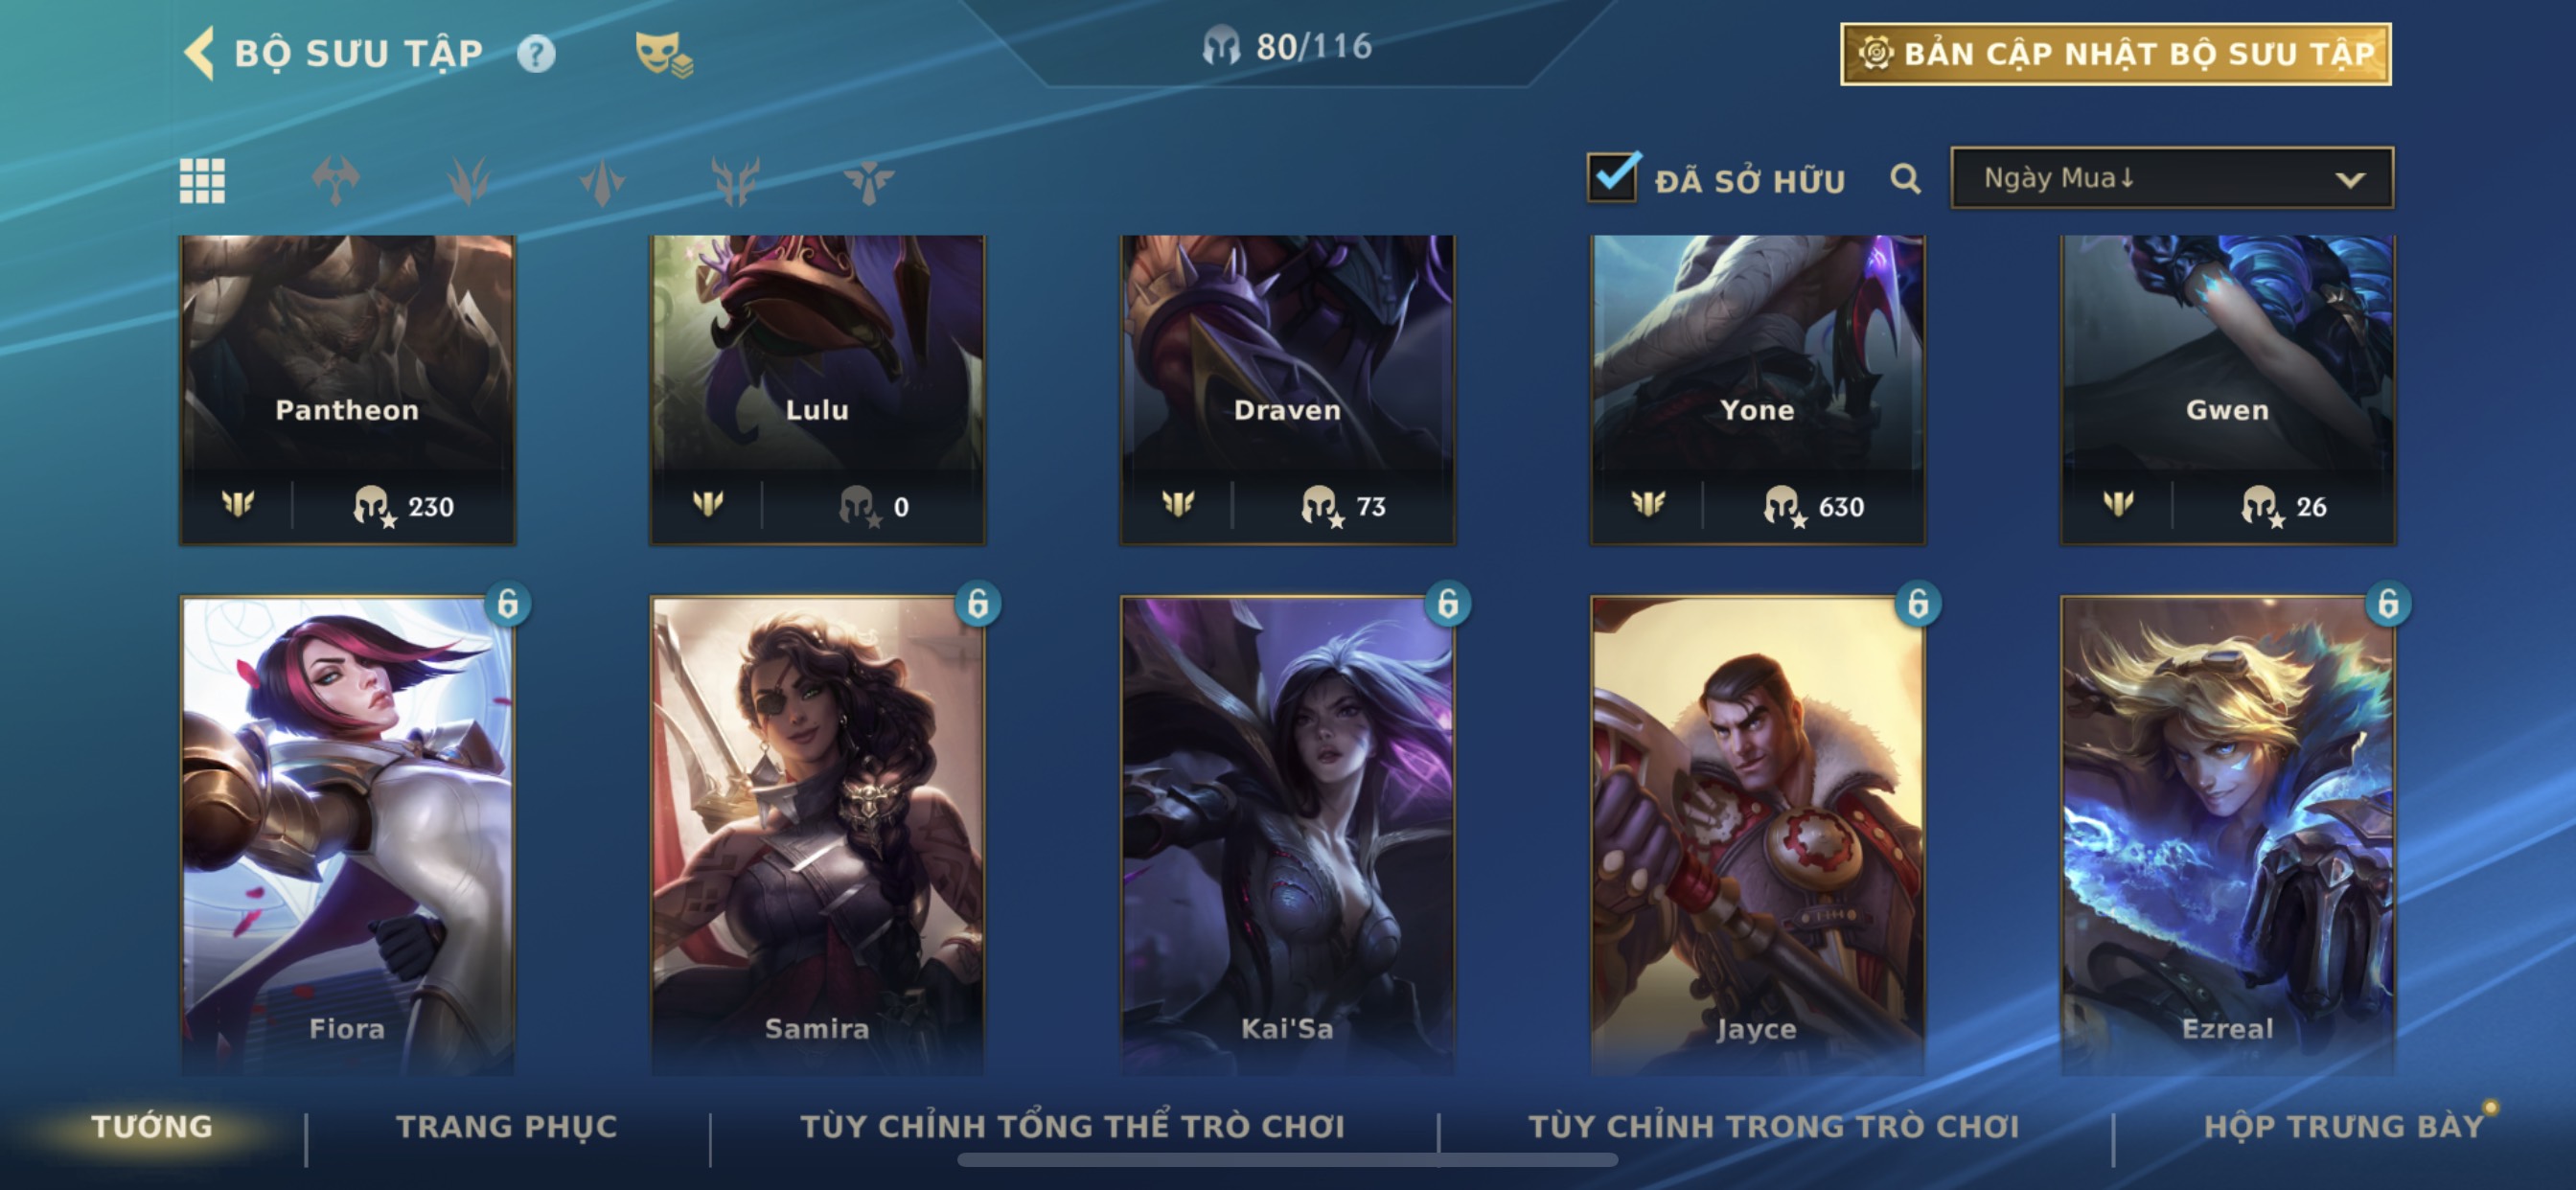Click the sort dropdown chevron arrow
Image resolution: width=2576 pixels, height=1190 pixels.
pyautogui.click(x=2350, y=180)
